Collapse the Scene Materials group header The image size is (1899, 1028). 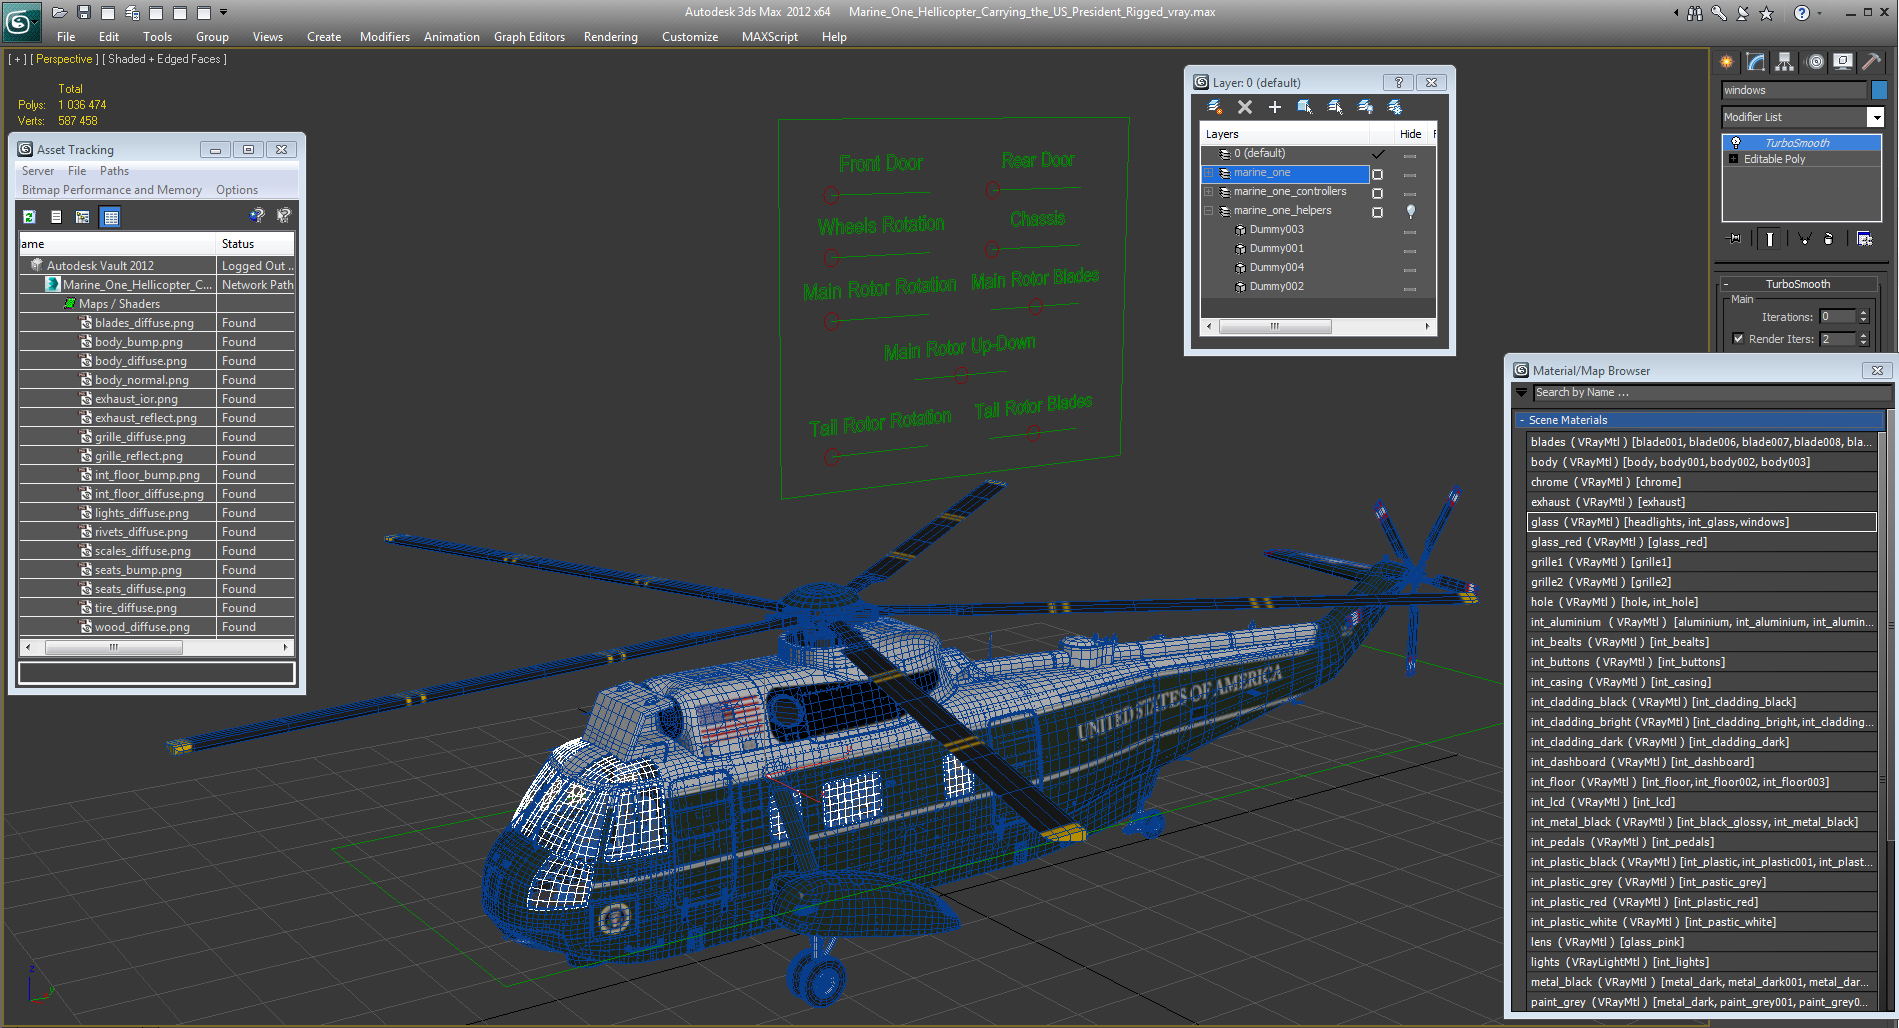1699,420
